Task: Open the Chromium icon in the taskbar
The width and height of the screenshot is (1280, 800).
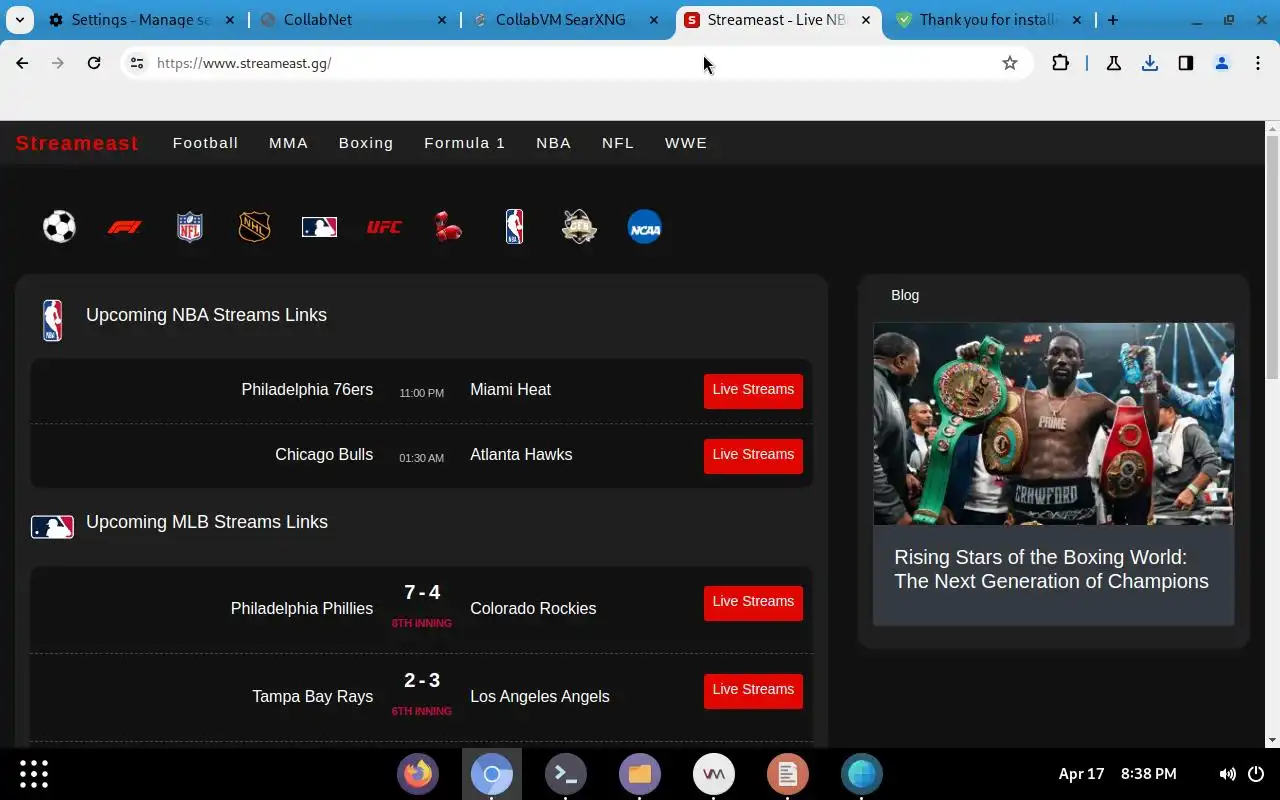Action: [492, 773]
